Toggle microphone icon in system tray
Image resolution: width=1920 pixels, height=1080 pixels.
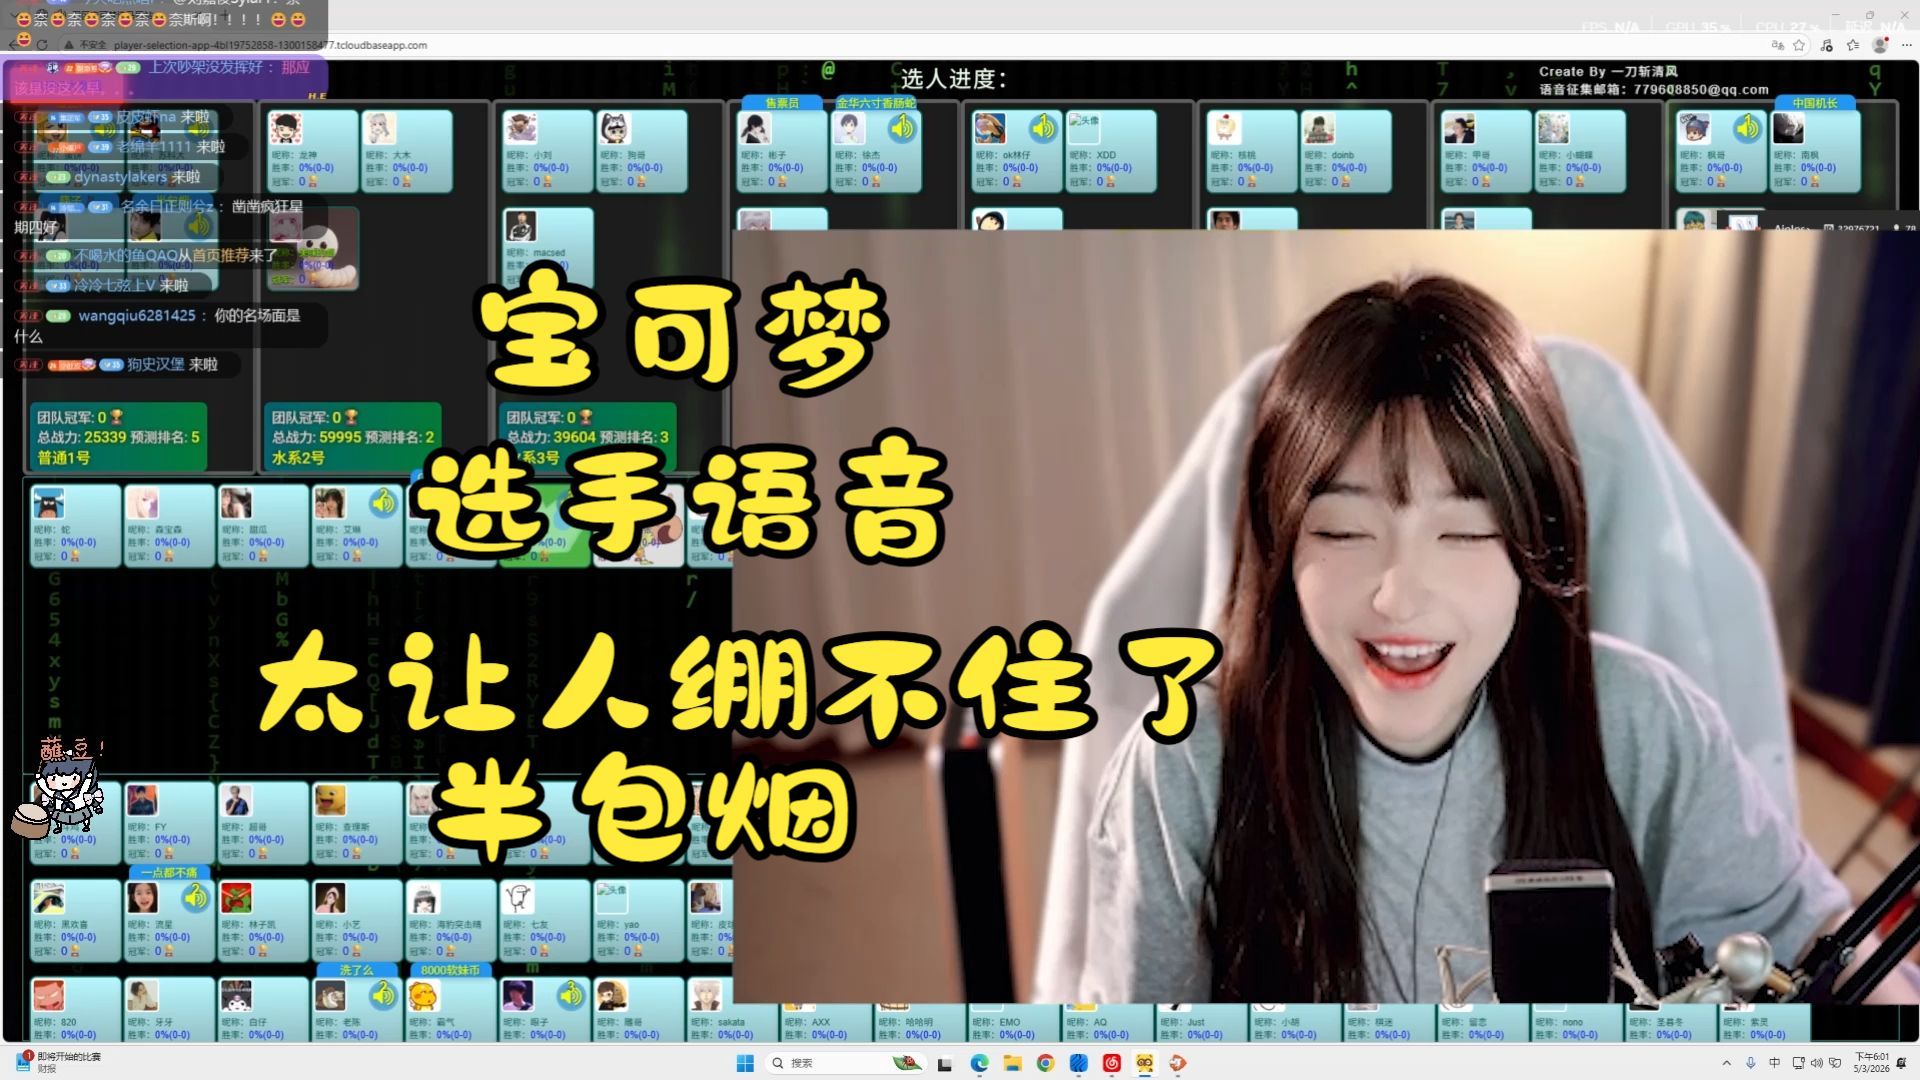[x=1750, y=1063]
